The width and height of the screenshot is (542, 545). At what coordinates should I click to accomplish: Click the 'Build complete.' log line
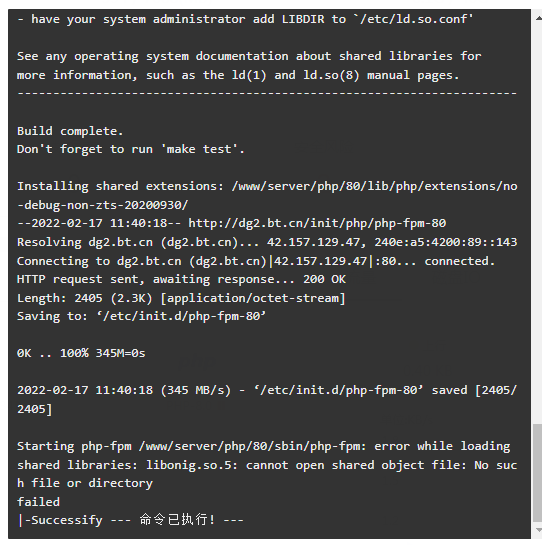click(70, 131)
